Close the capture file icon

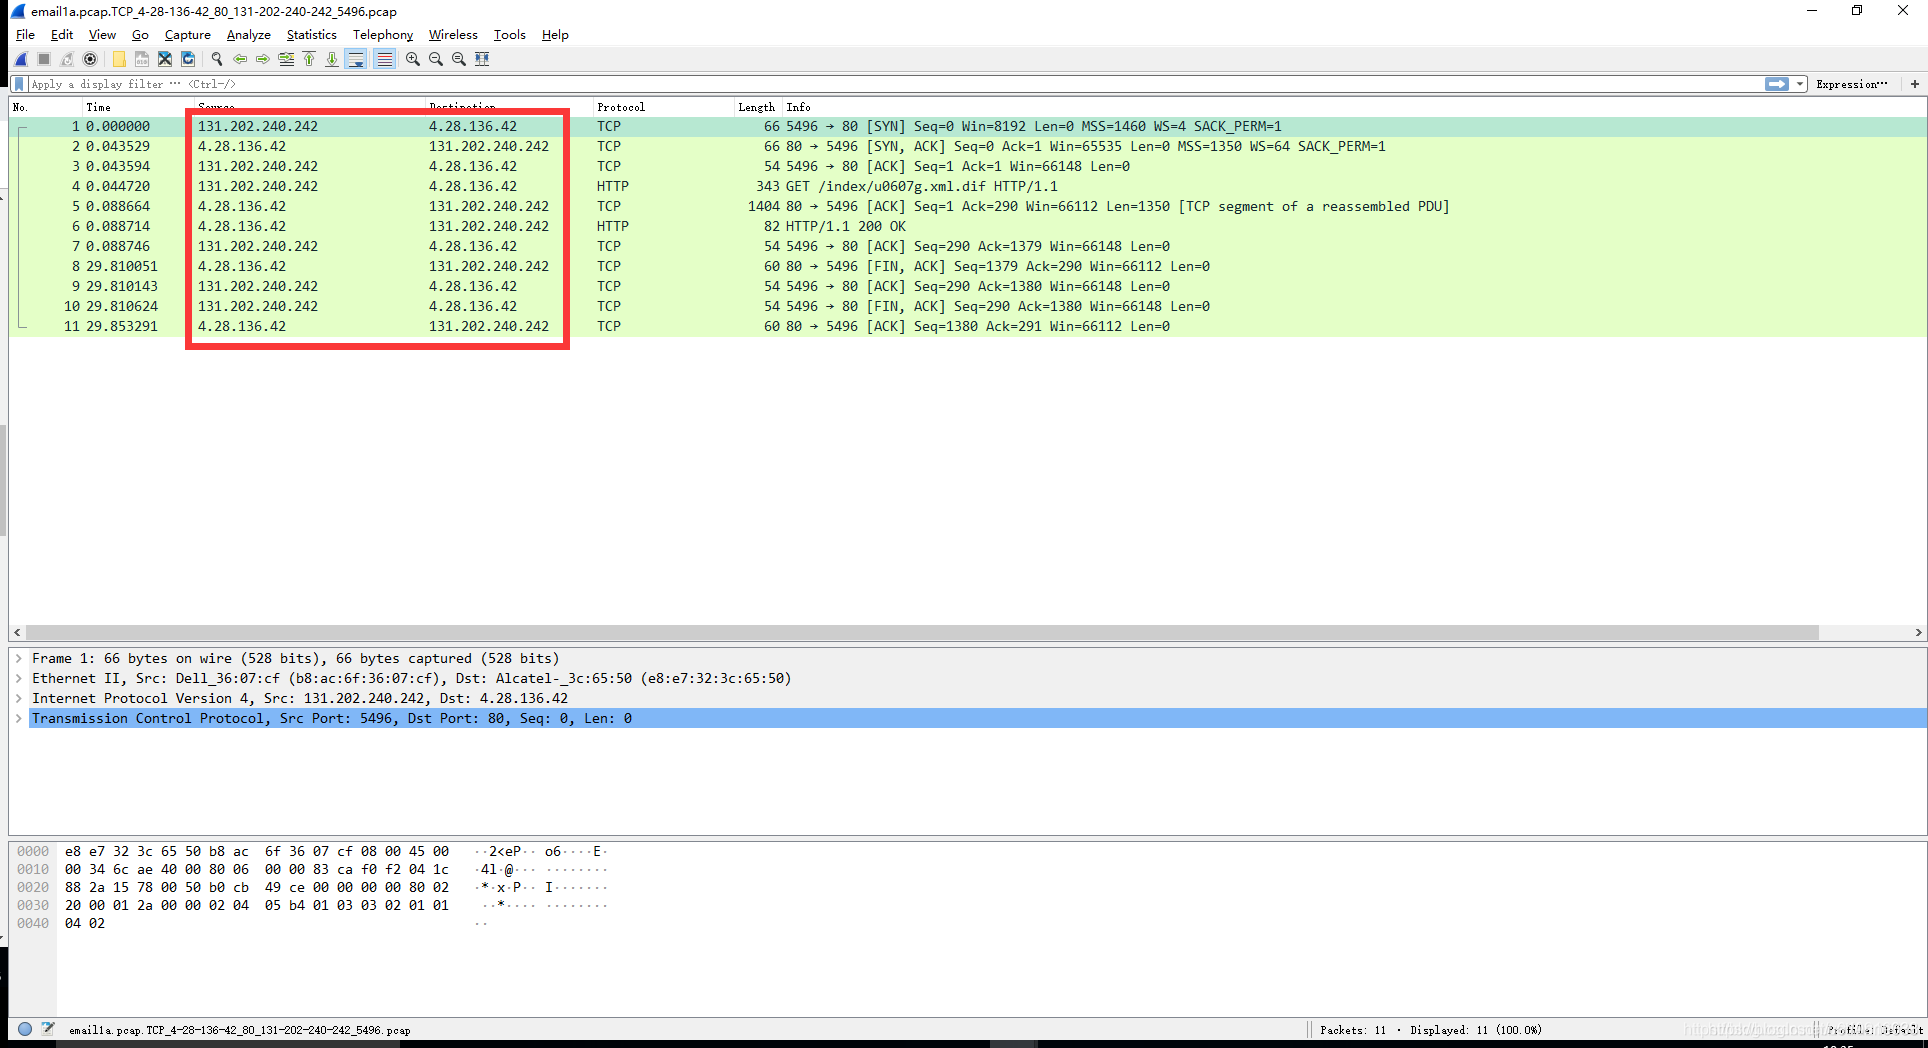point(165,59)
